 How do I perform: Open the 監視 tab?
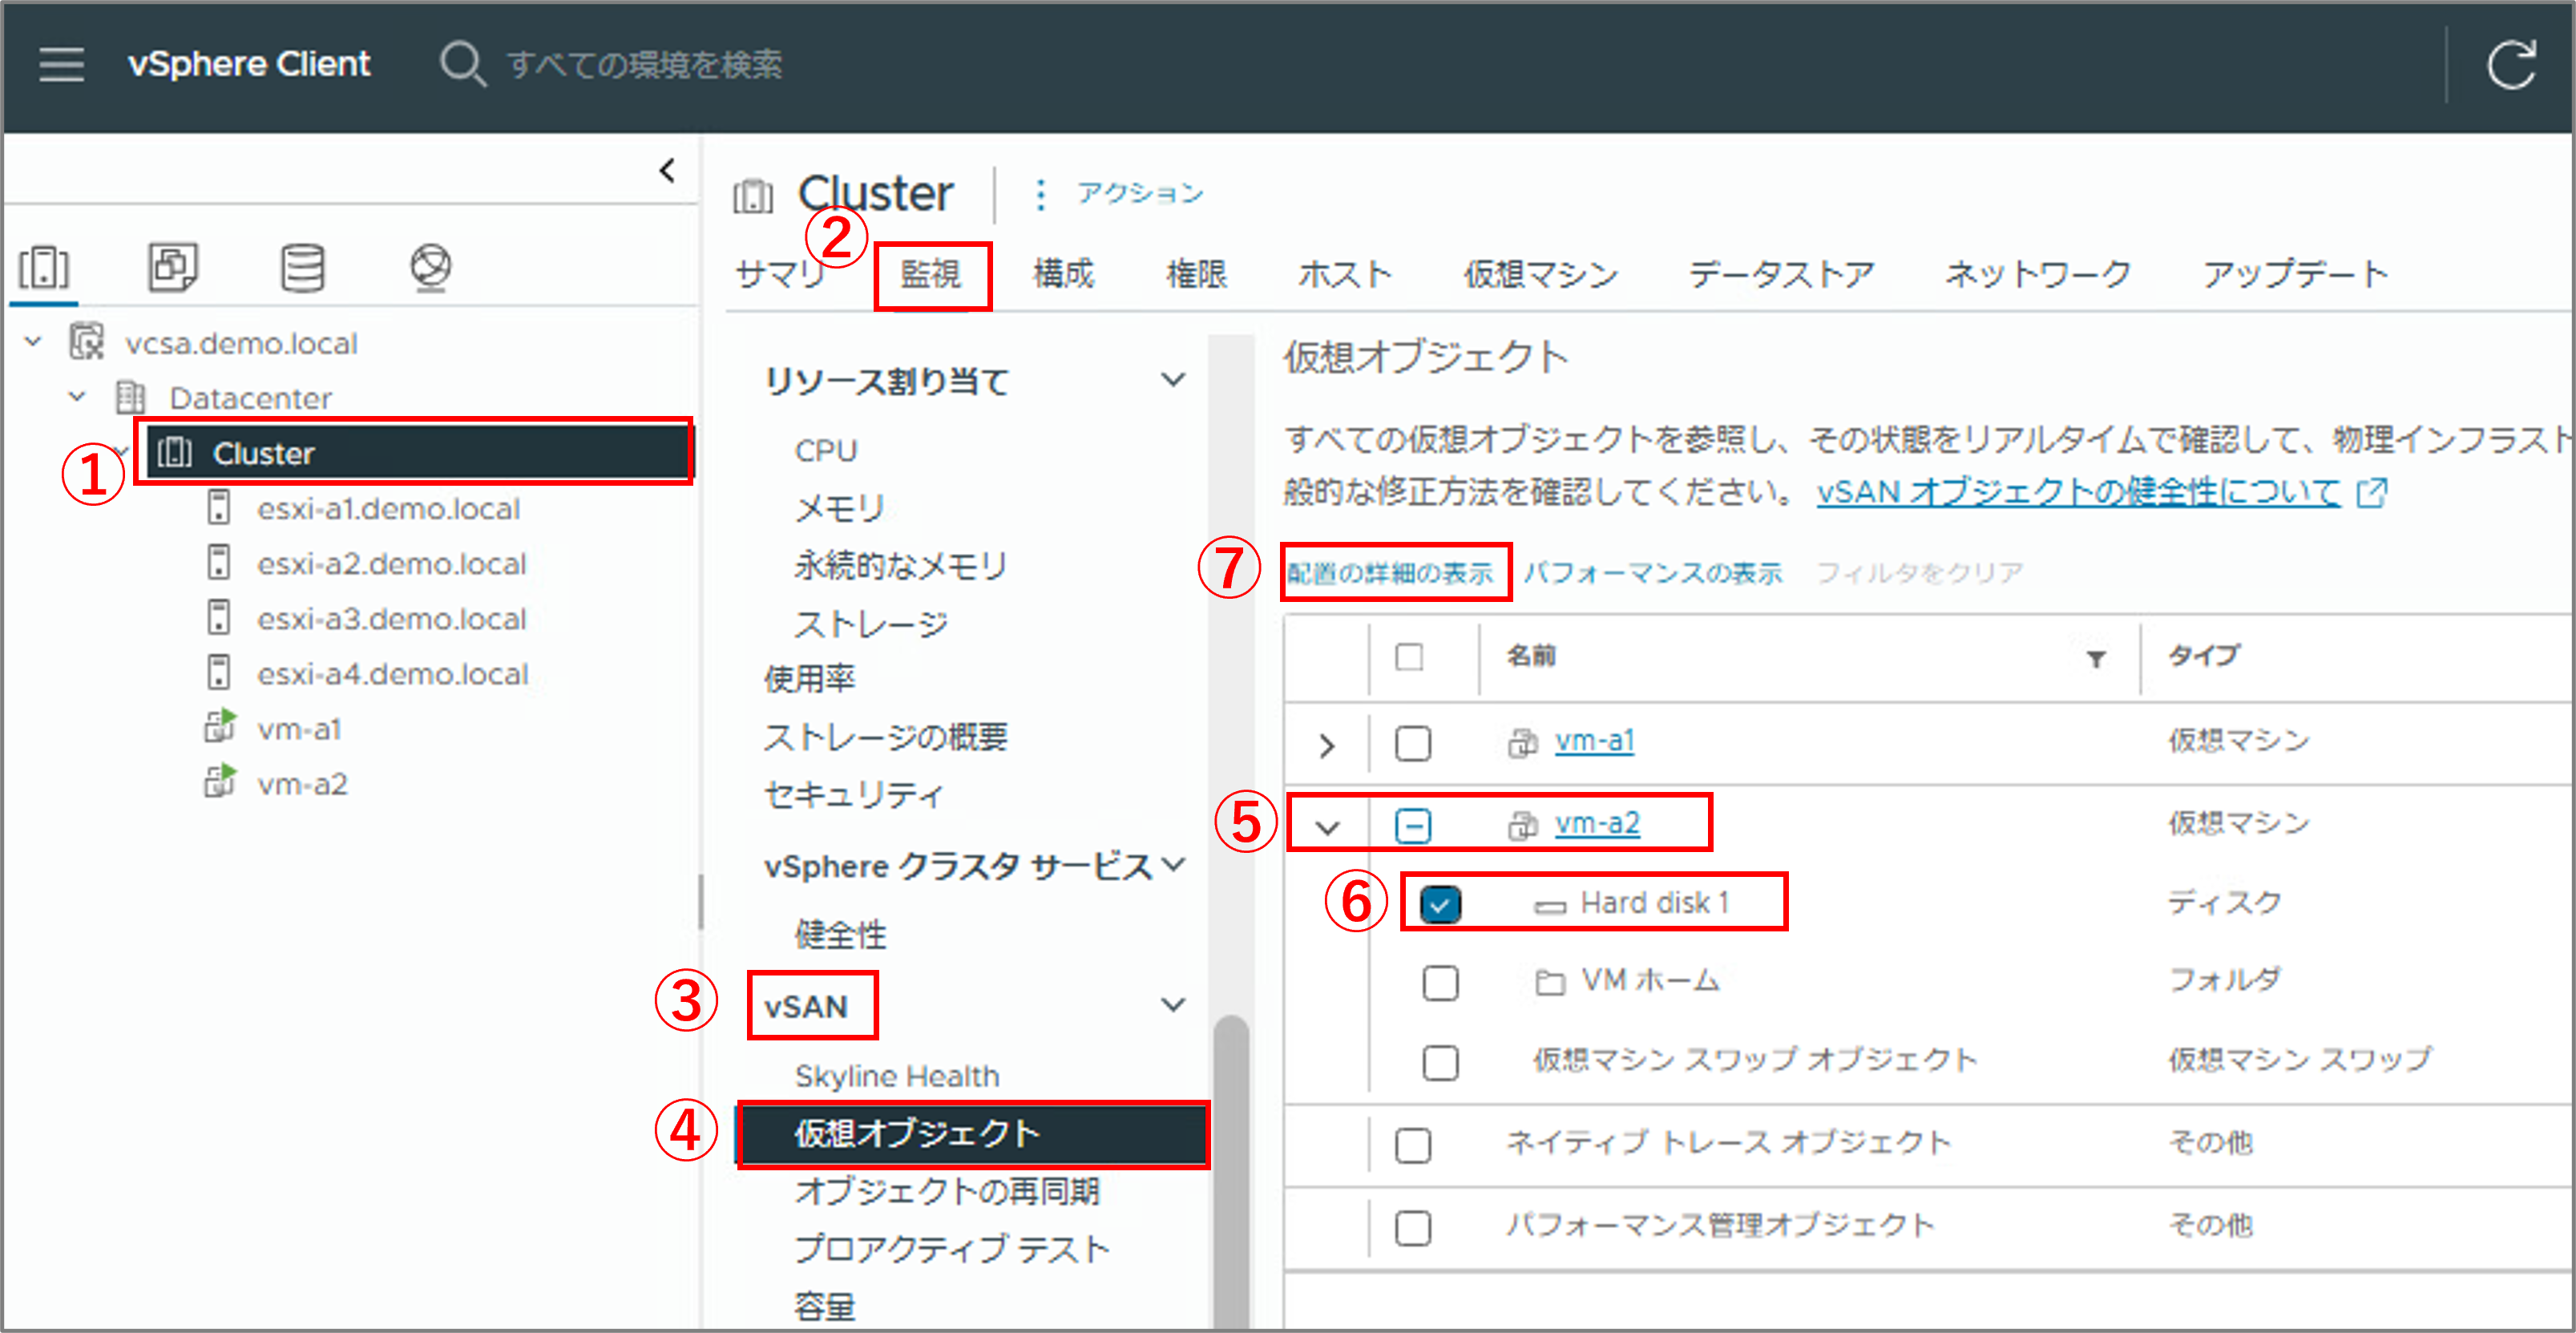[x=931, y=274]
